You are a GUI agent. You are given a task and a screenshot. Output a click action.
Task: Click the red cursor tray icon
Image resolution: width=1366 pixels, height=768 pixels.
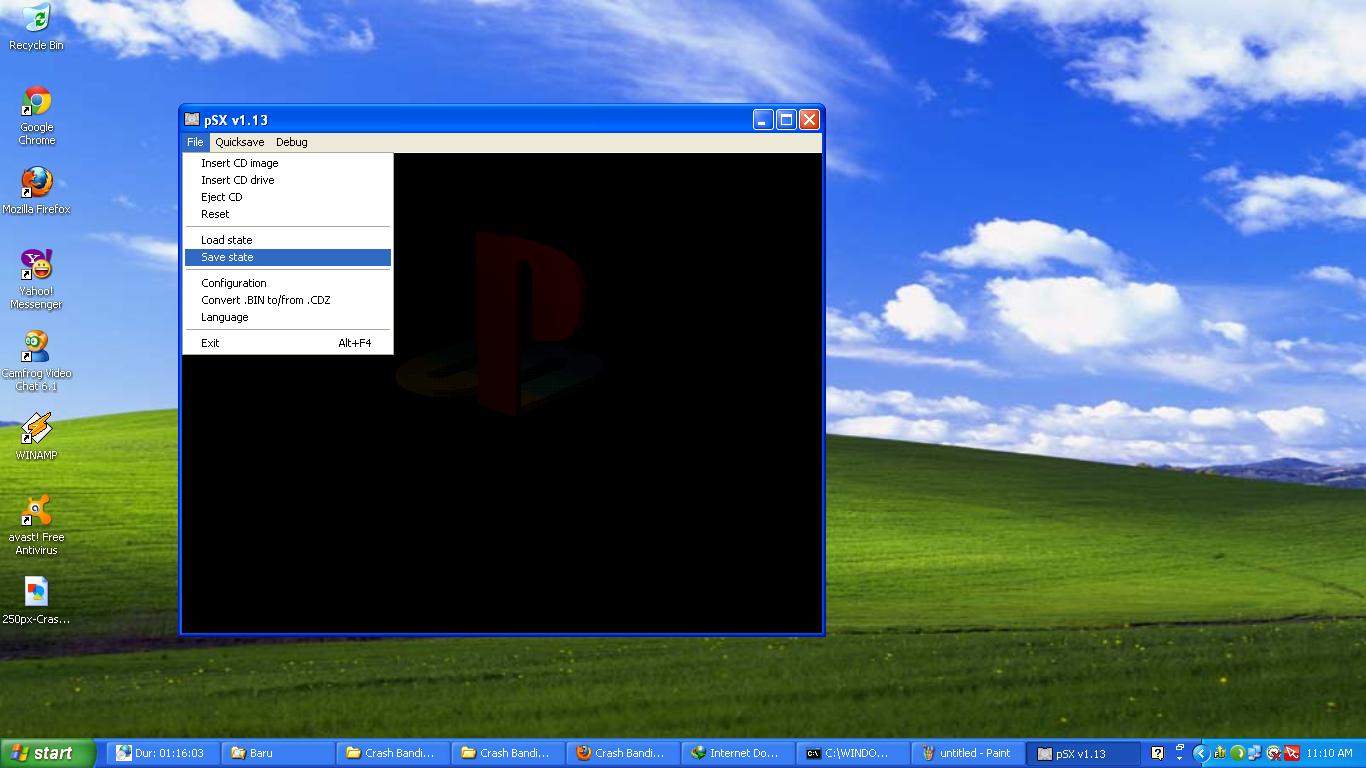point(1292,753)
